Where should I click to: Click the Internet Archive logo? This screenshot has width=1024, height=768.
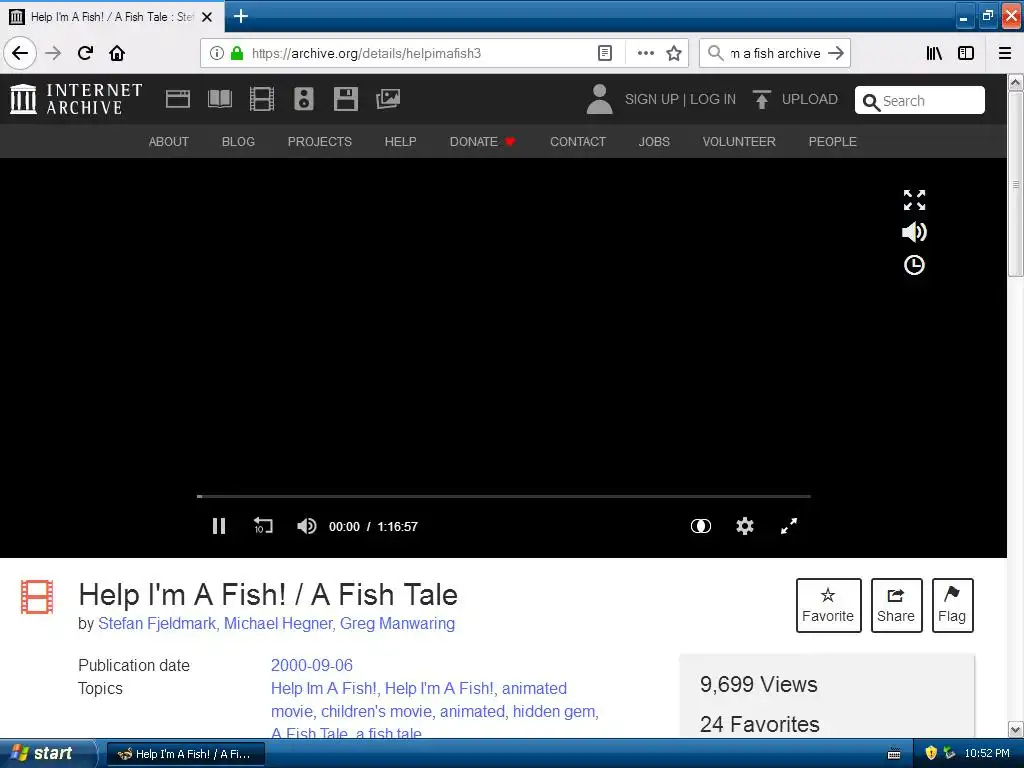76,99
